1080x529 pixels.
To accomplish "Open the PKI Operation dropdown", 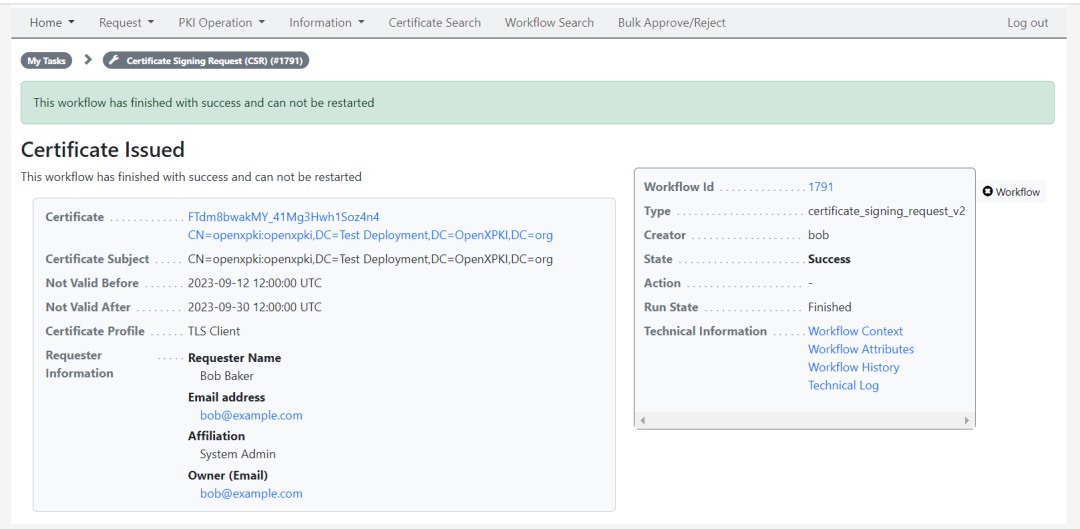I will coord(222,23).
